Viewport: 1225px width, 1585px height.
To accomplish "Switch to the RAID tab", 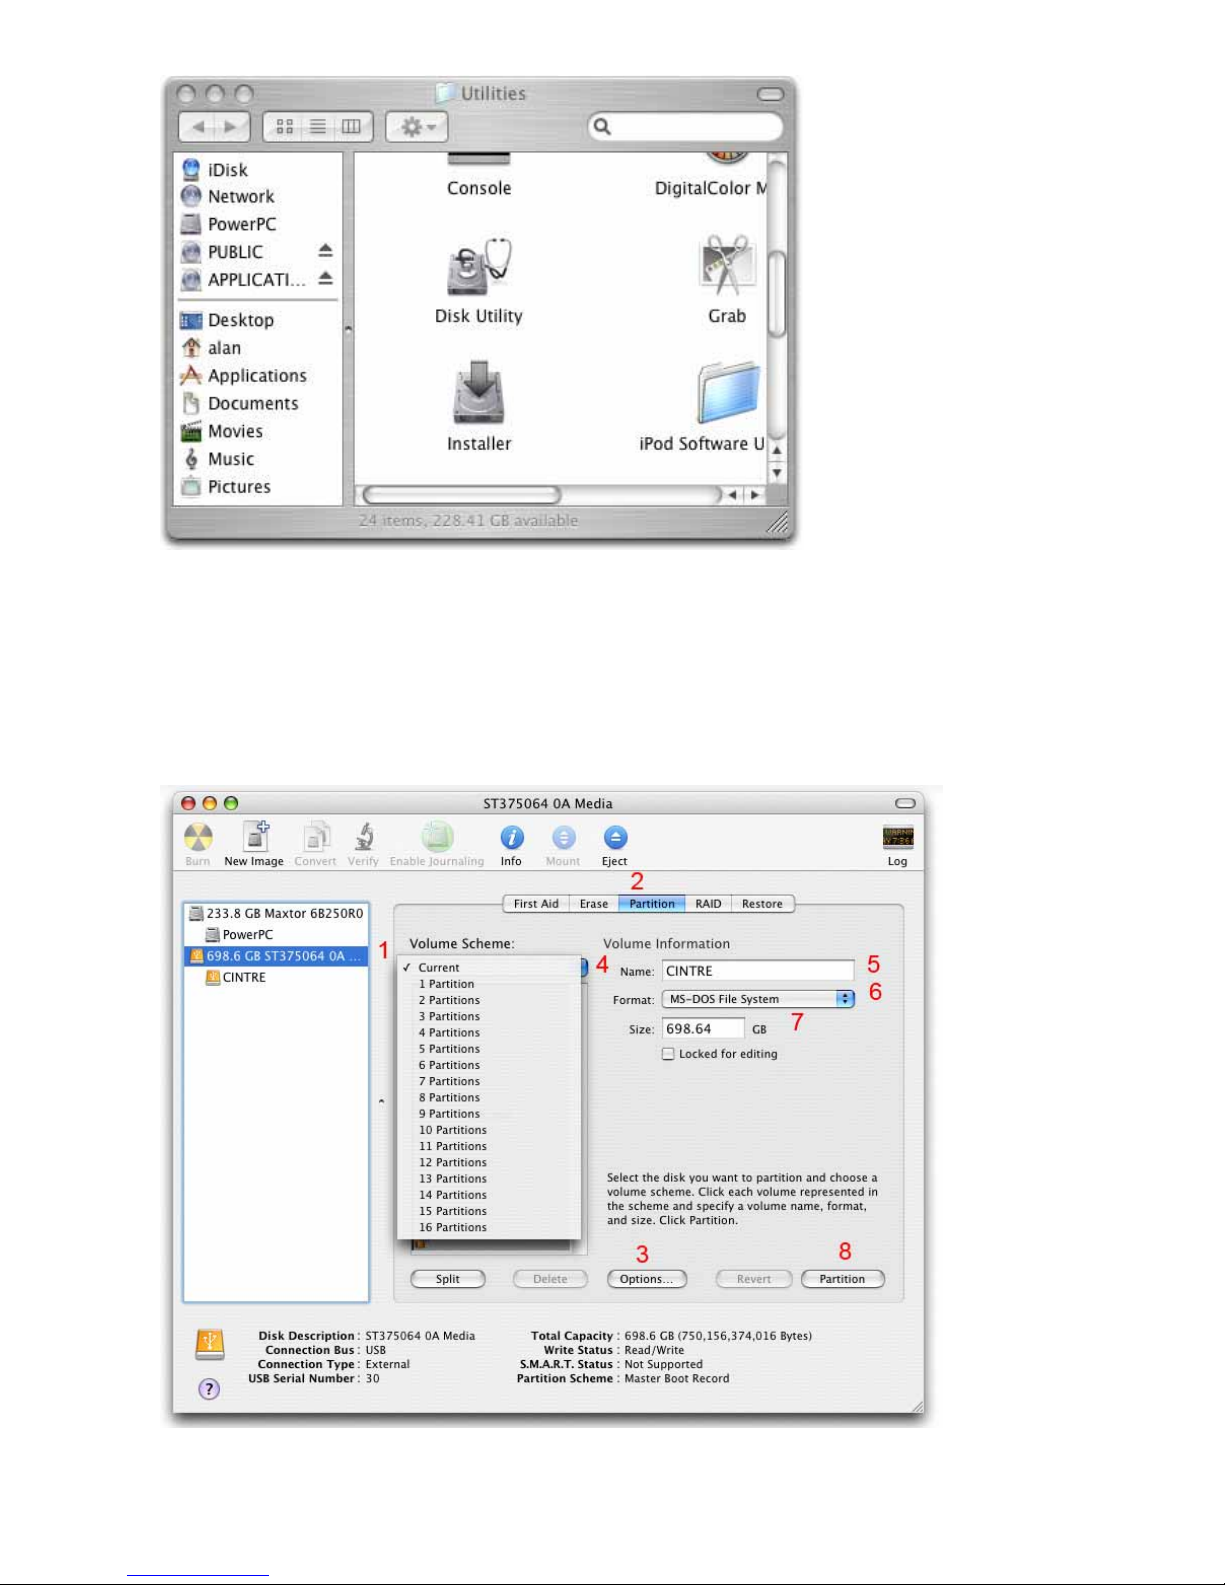I will coord(709,904).
